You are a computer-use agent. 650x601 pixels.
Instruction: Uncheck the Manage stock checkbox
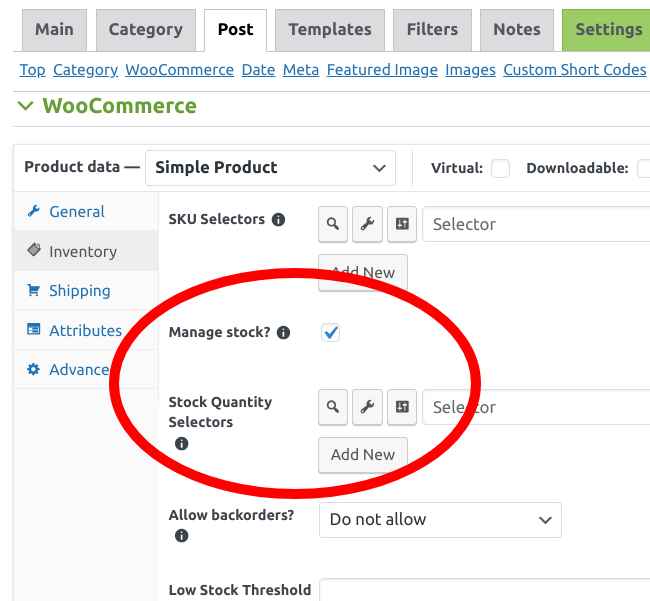tap(330, 332)
